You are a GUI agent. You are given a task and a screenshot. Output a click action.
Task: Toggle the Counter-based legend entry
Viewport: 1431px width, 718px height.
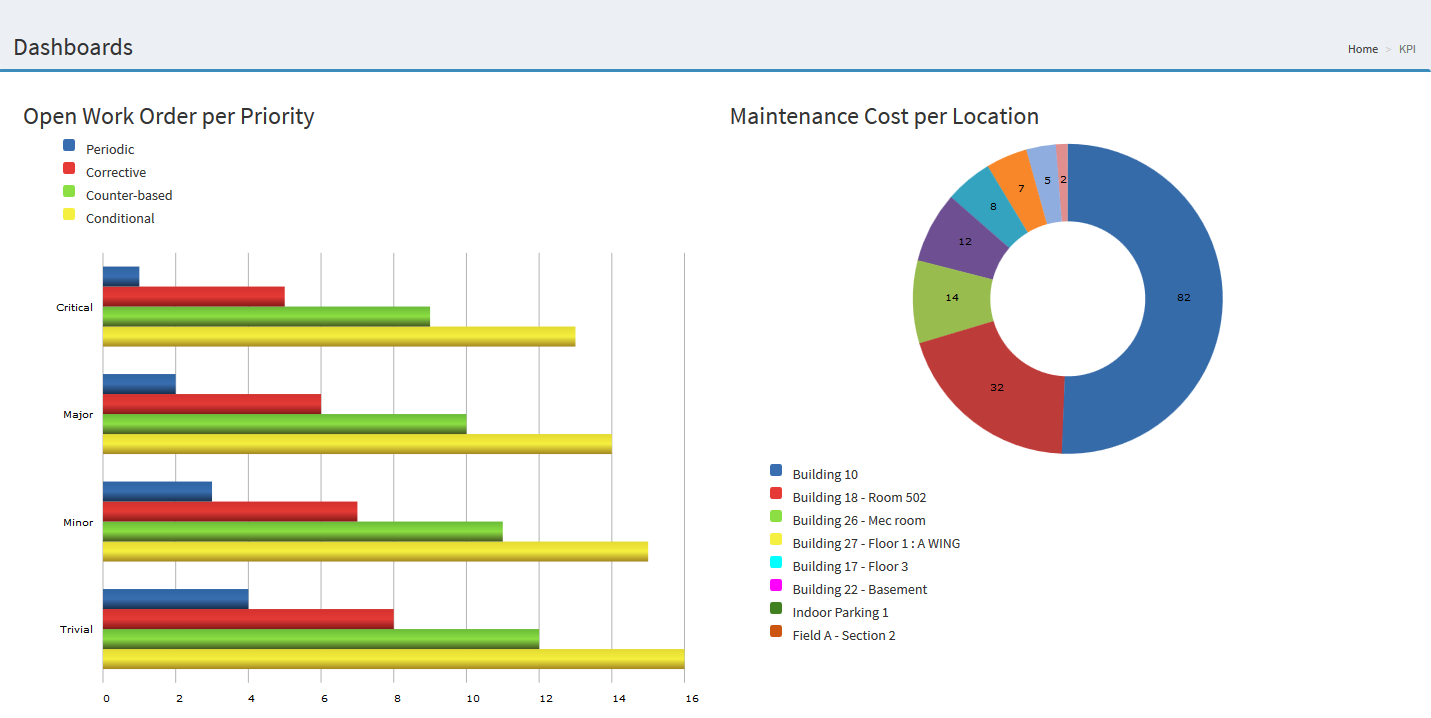(x=128, y=196)
